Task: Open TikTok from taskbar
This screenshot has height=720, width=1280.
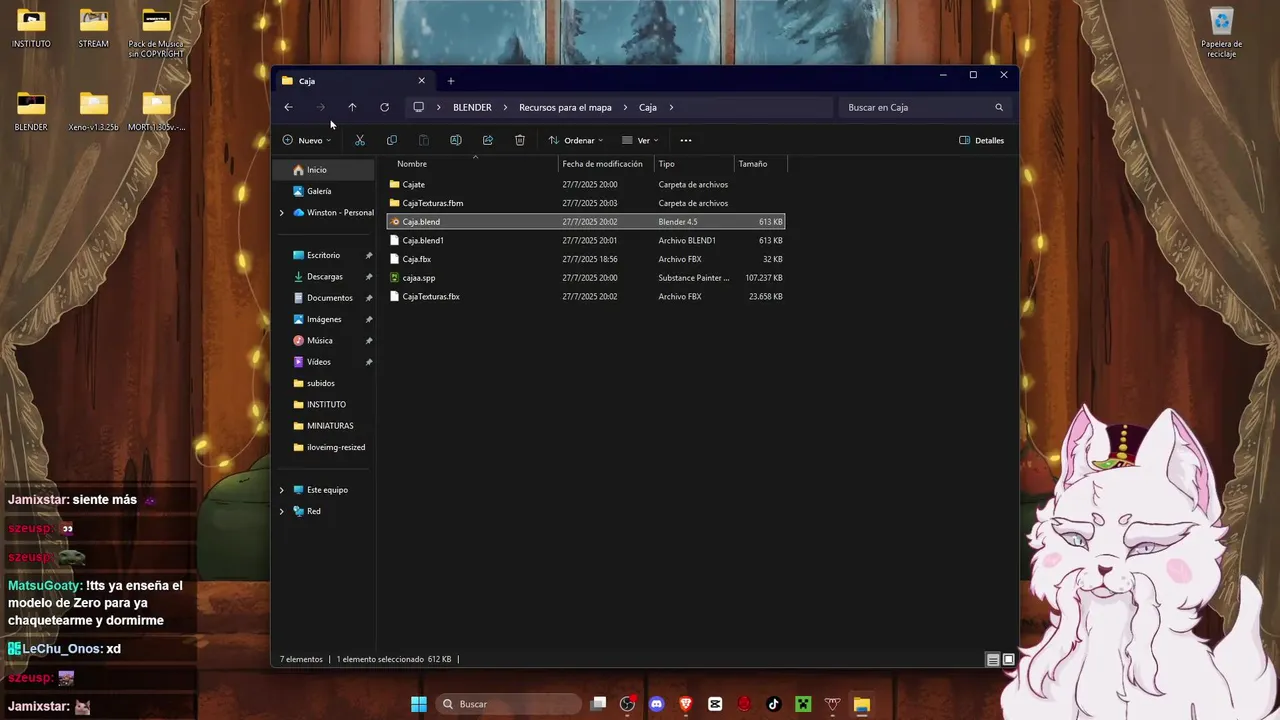Action: [x=773, y=704]
